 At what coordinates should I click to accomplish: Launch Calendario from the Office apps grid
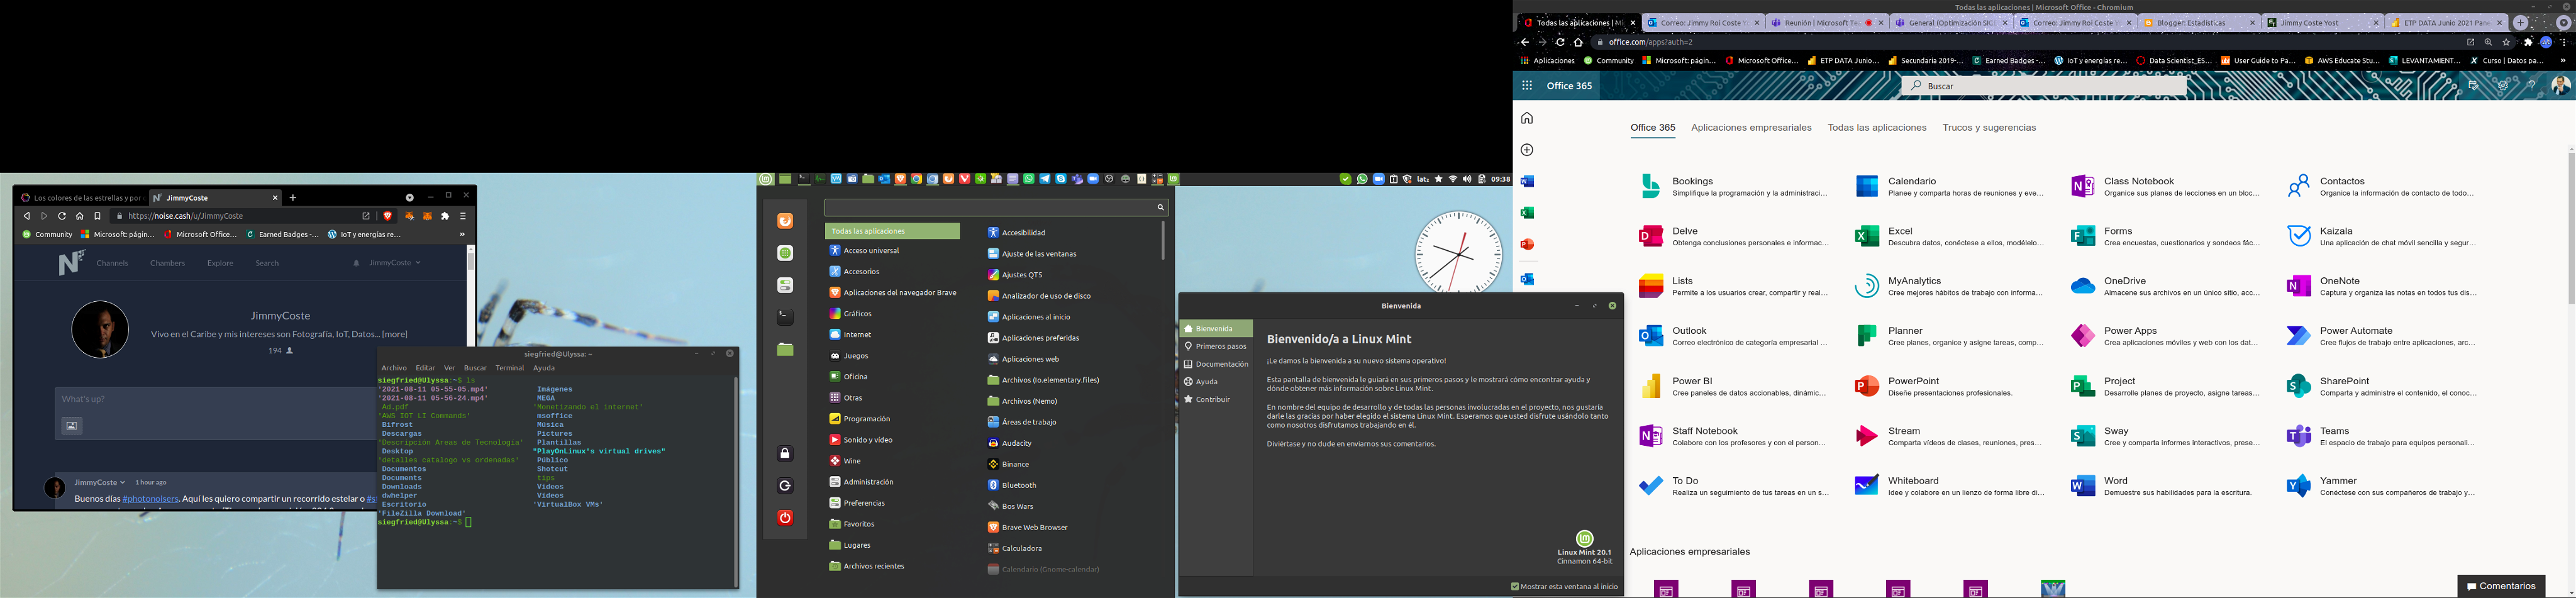pos(1949,186)
